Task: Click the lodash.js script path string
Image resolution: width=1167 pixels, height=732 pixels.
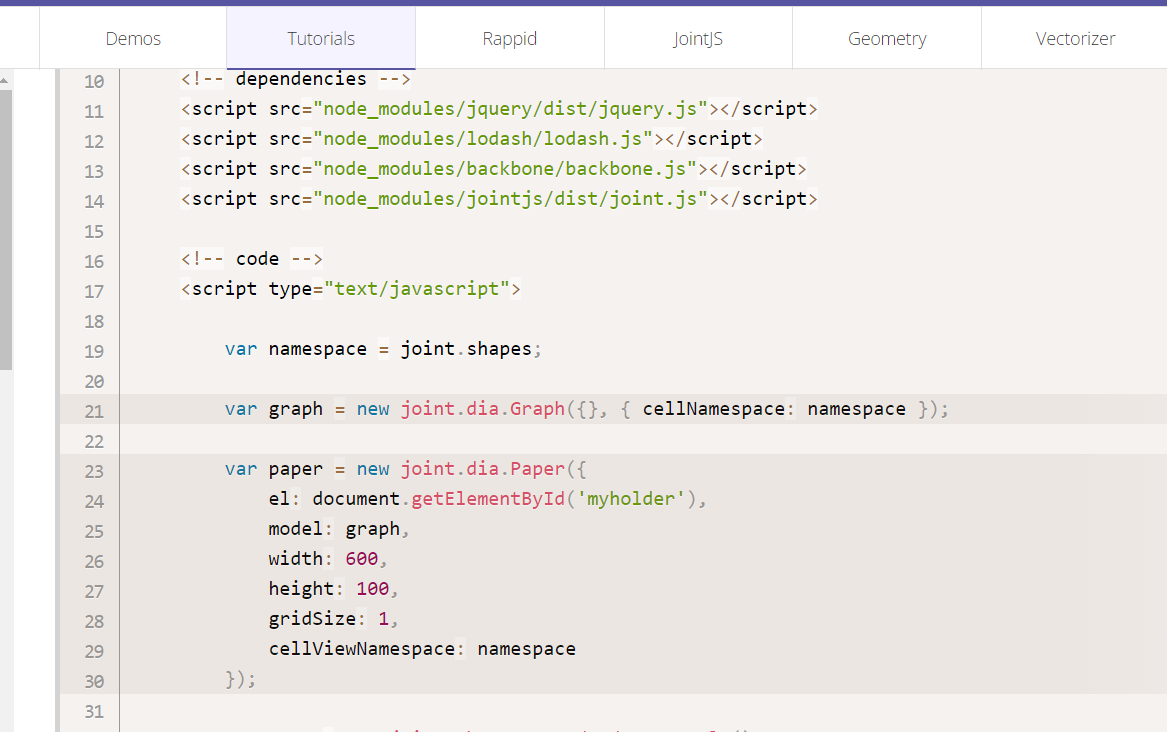Action: tap(483, 139)
